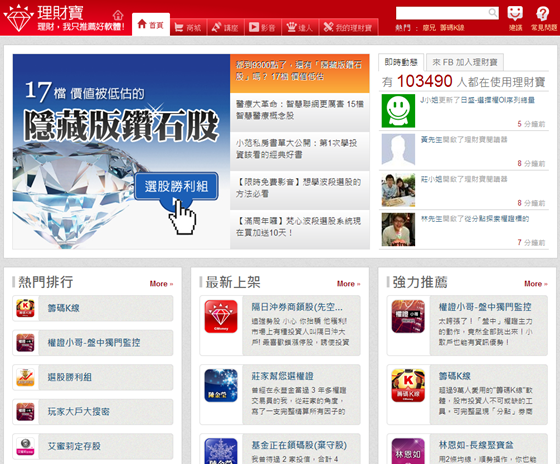The height and width of the screenshot is (464, 560).
Task: Click 莊小姐's photo avatar
Action: 398,190
